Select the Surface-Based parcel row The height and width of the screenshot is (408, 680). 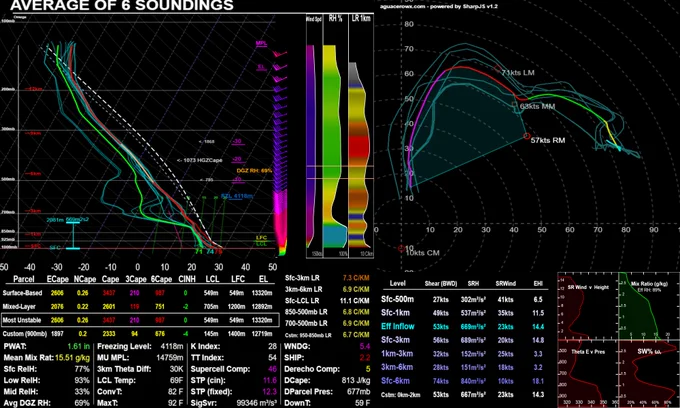[x=139, y=293]
